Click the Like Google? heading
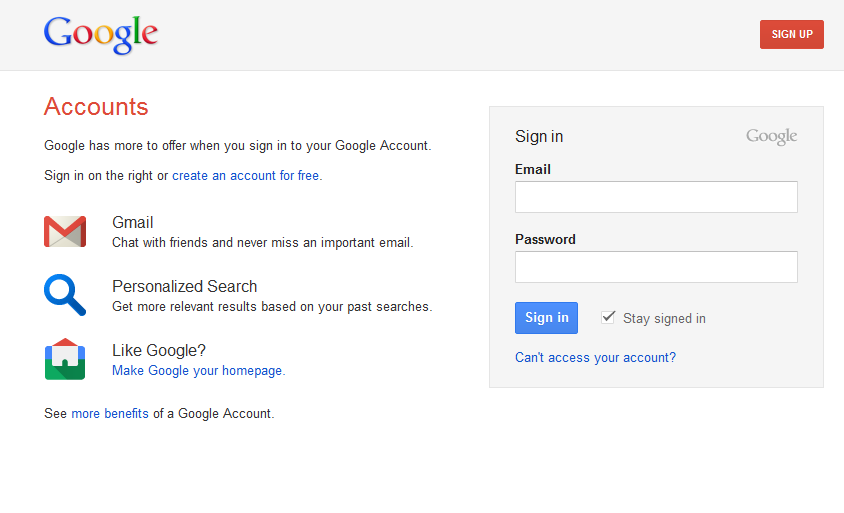 click(159, 350)
